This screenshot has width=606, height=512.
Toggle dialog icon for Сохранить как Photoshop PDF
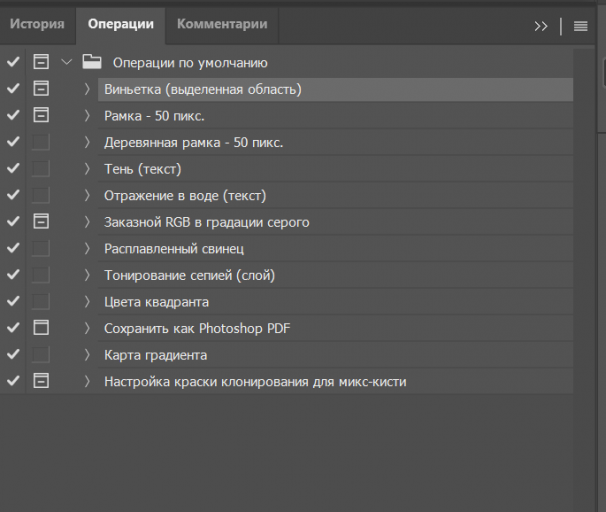41,328
